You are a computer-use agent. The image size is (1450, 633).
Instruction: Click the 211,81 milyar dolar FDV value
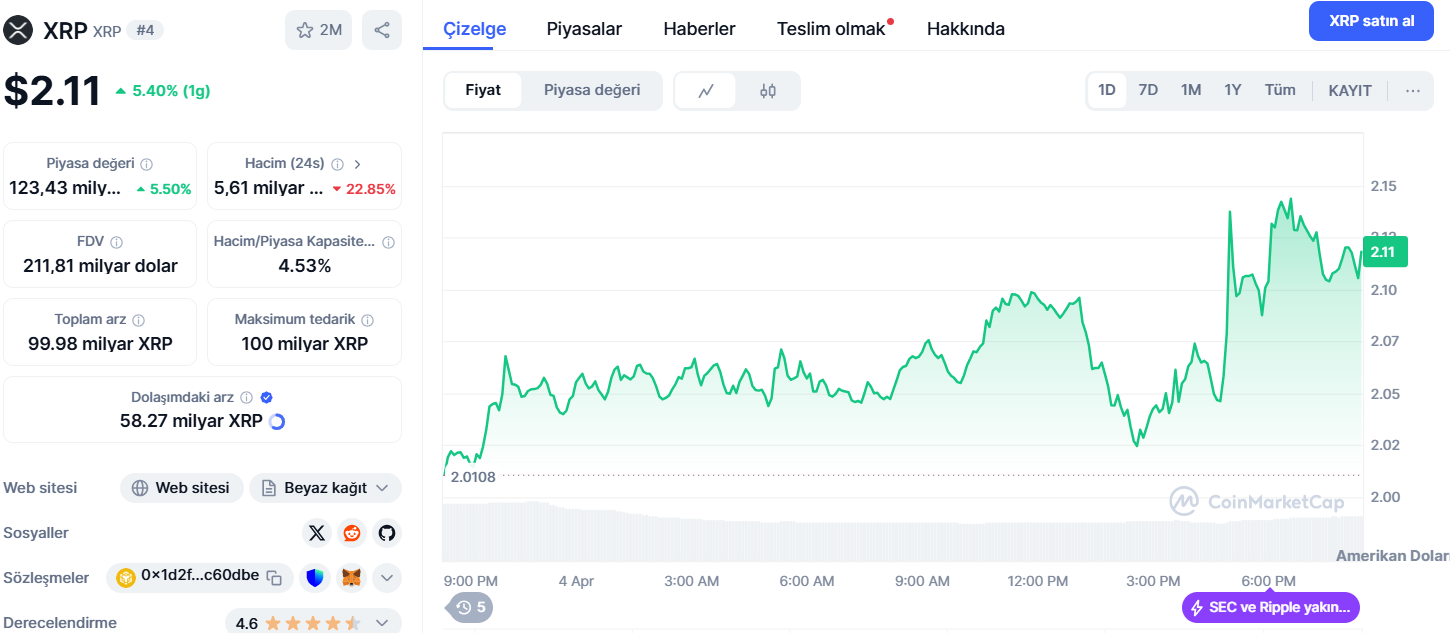[x=100, y=266]
